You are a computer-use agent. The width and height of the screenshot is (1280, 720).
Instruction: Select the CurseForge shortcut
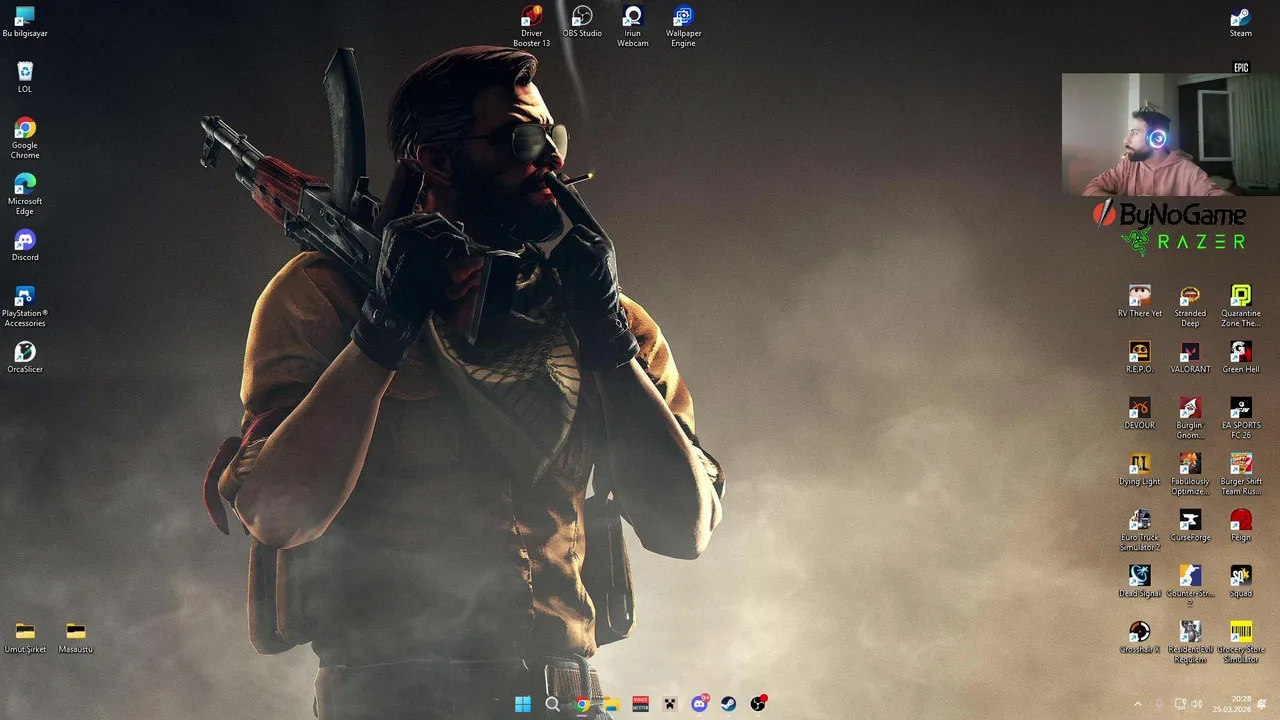point(1190,525)
